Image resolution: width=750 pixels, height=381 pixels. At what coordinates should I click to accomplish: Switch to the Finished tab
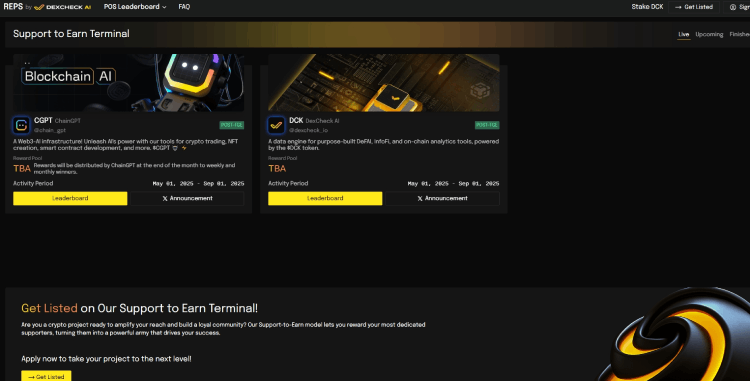(x=739, y=34)
